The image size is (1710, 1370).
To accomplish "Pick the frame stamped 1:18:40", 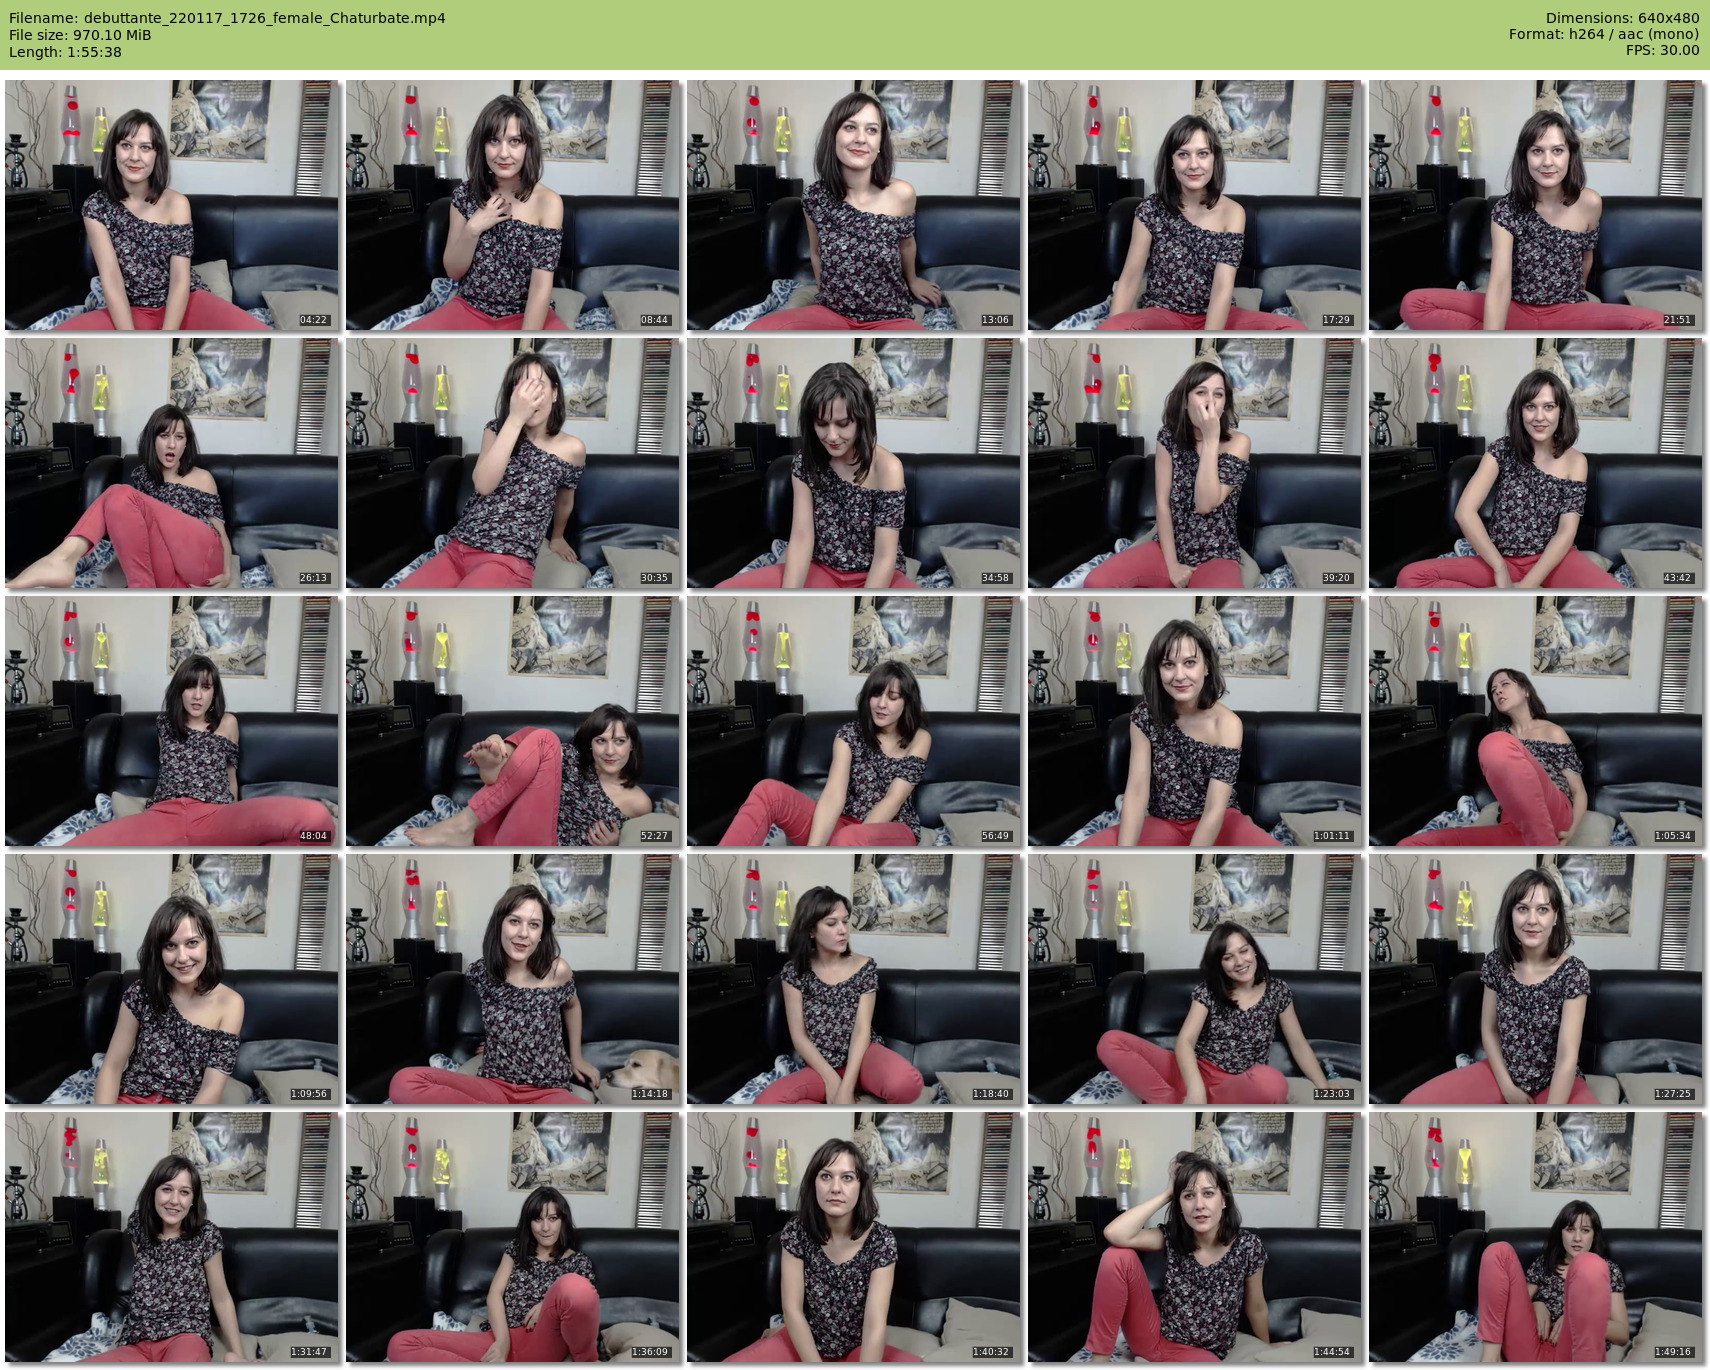I will coord(854,979).
